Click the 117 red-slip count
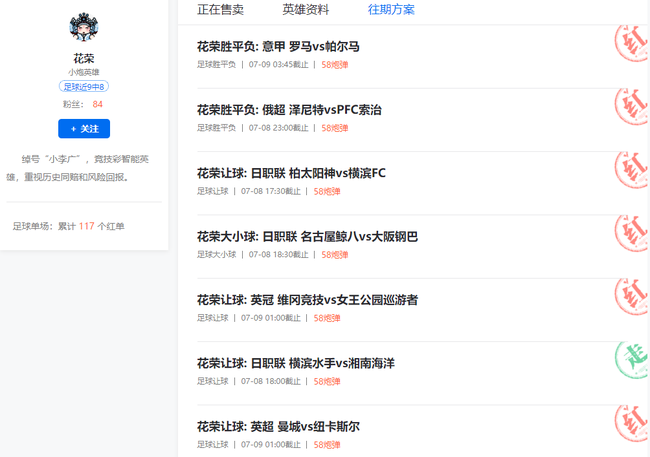 coord(87,226)
